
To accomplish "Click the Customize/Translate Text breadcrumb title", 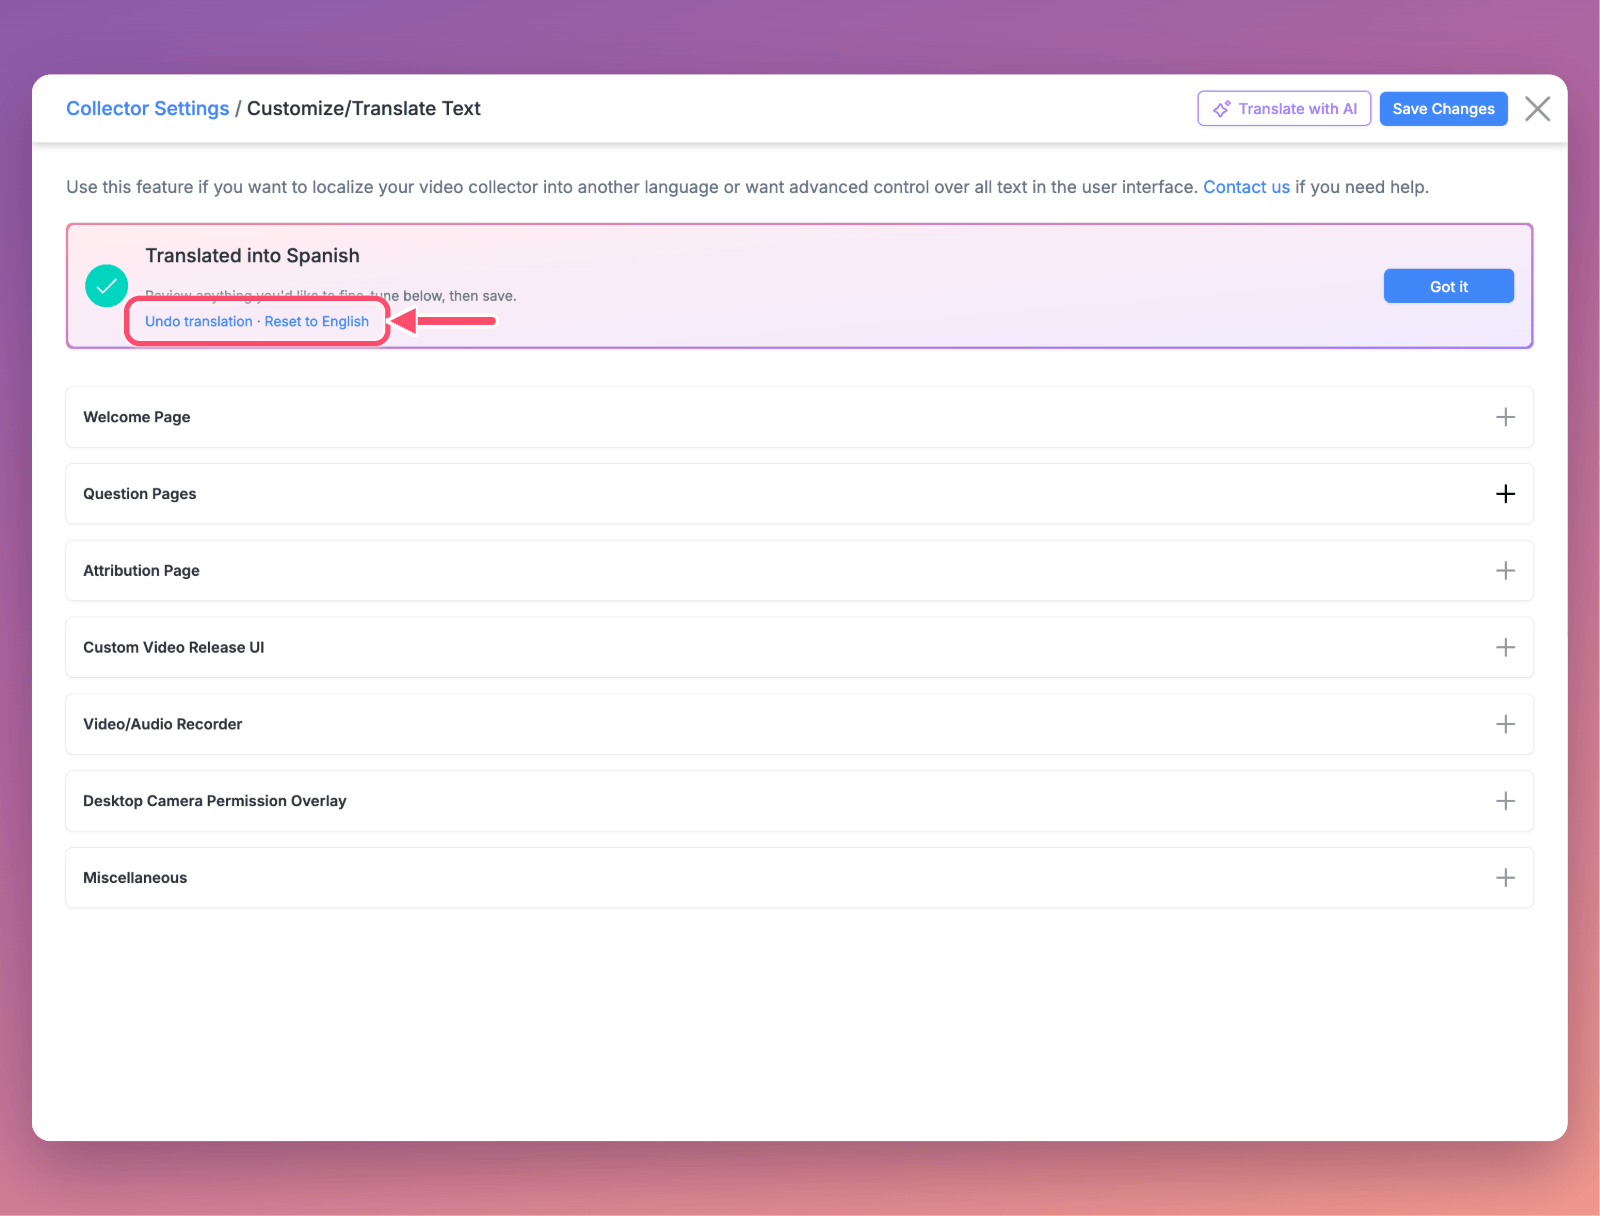I will [364, 108].
